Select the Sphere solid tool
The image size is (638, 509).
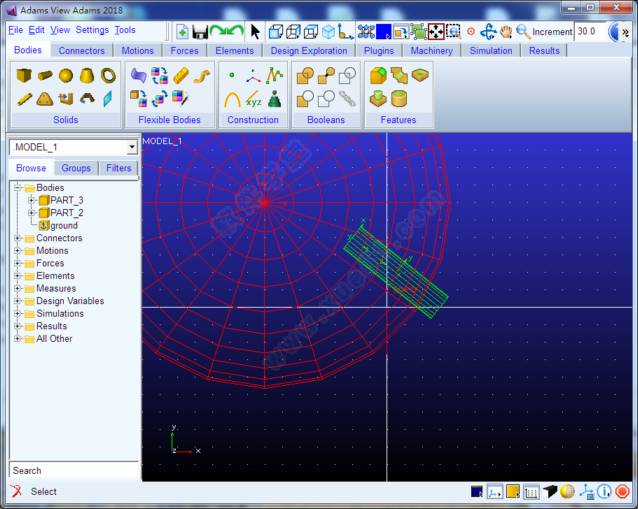[x=66, y=75]
